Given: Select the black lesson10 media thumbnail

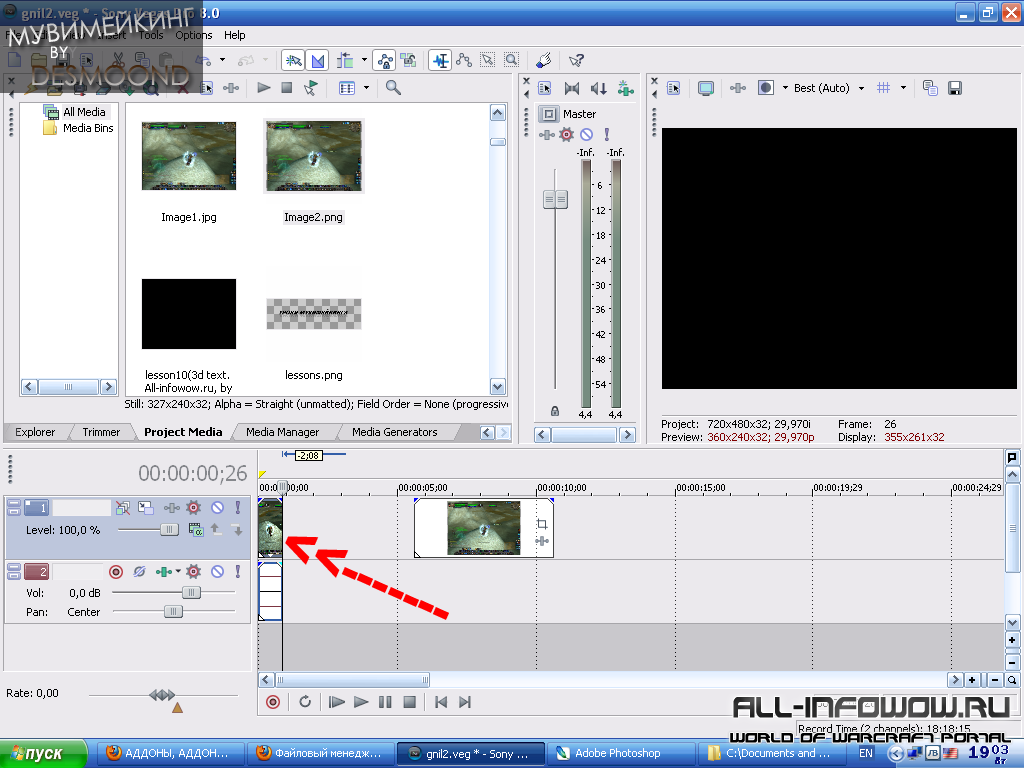Looking at the screenshot, I should click(x=189, y=314).
